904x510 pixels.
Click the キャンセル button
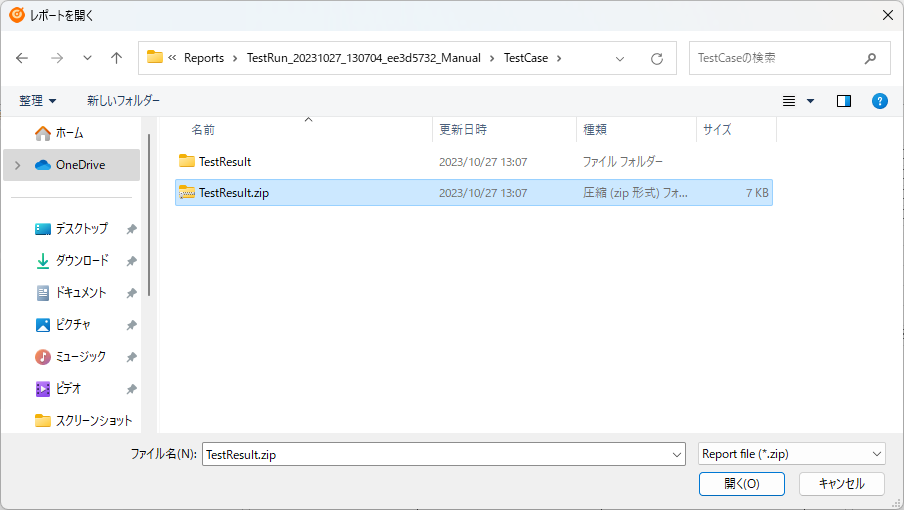click(x=841, y=484)
